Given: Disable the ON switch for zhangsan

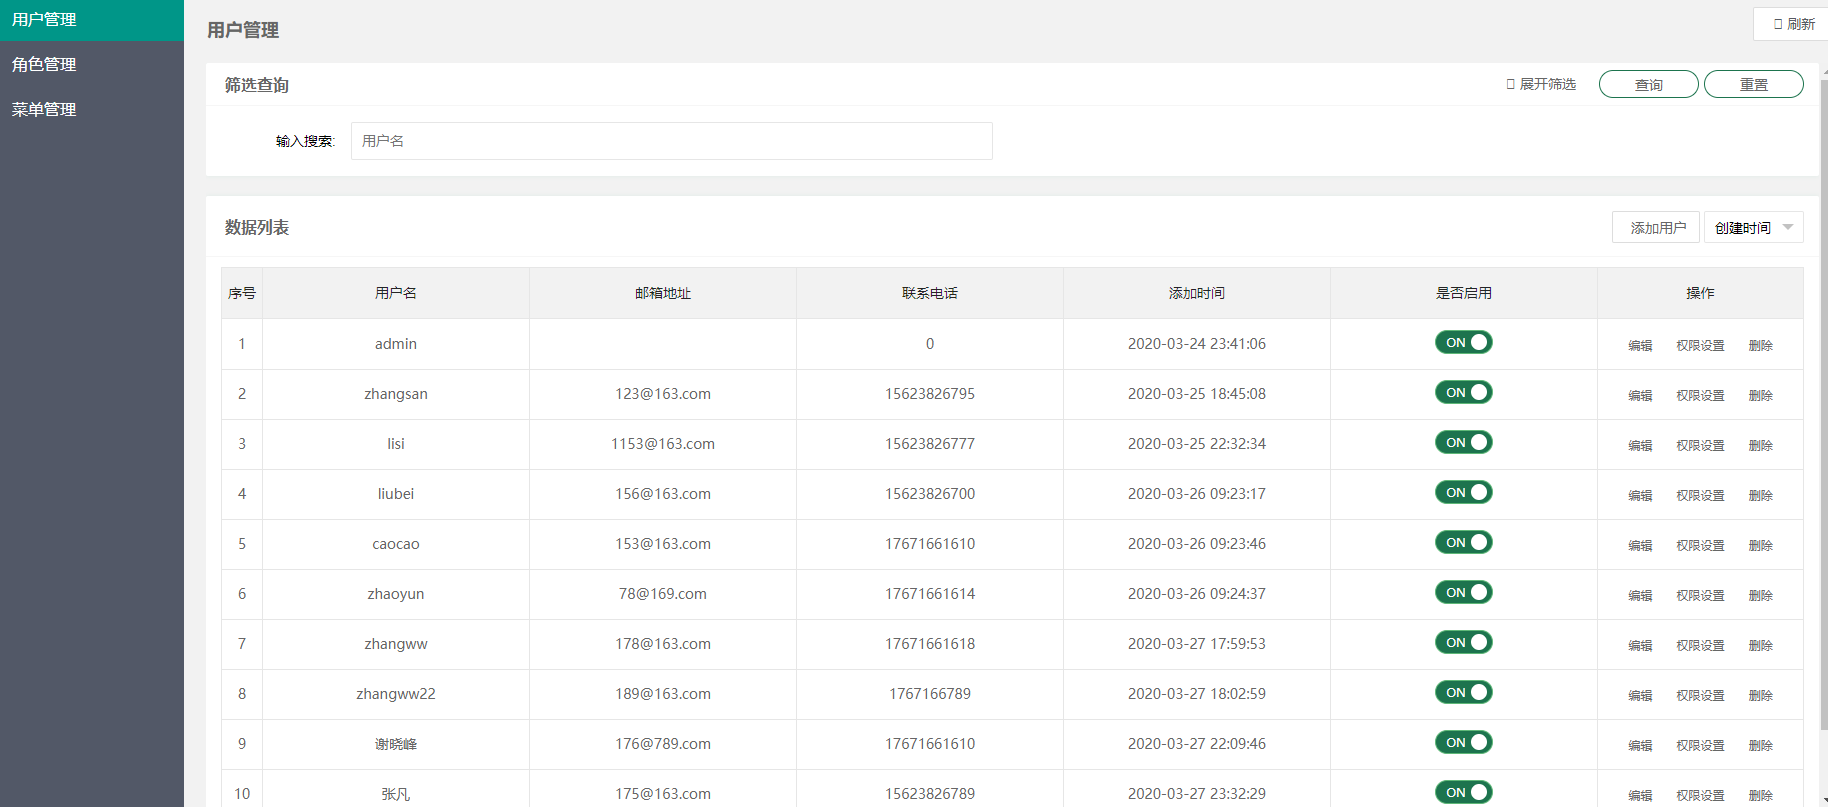Looking at the screenshot, I should [1463, 393].
